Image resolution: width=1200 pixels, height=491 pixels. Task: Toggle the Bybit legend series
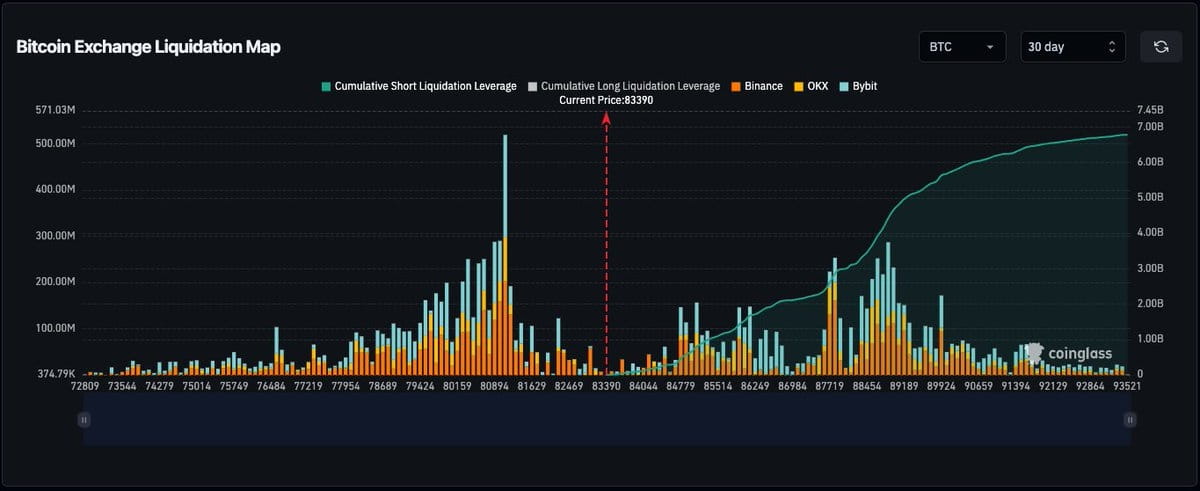click(x=857, y=86)
